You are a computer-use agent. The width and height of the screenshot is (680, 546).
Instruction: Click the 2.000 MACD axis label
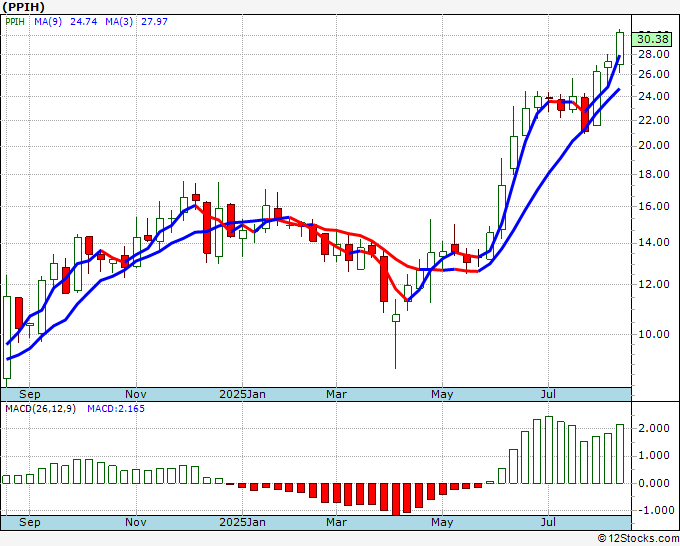654,428
